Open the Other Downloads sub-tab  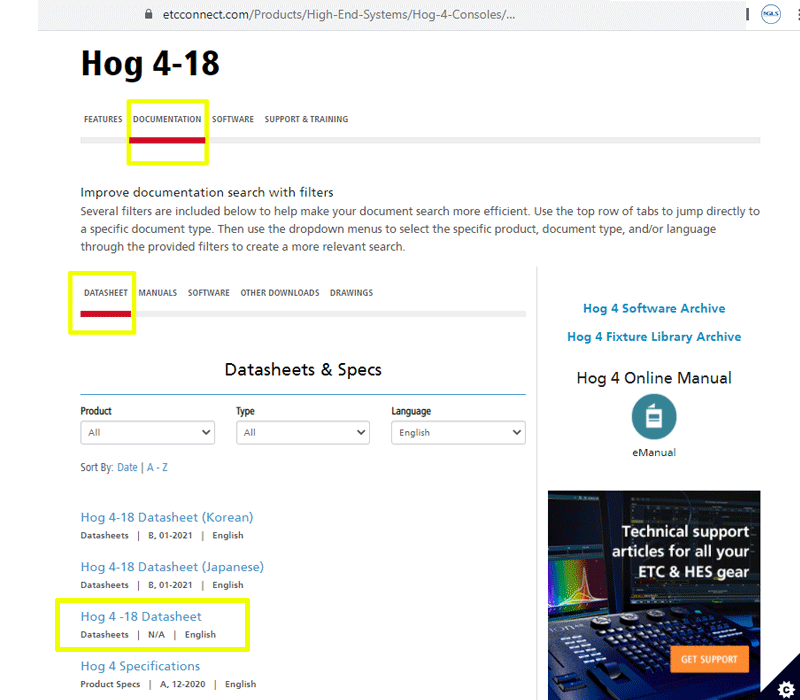(280, 293)
